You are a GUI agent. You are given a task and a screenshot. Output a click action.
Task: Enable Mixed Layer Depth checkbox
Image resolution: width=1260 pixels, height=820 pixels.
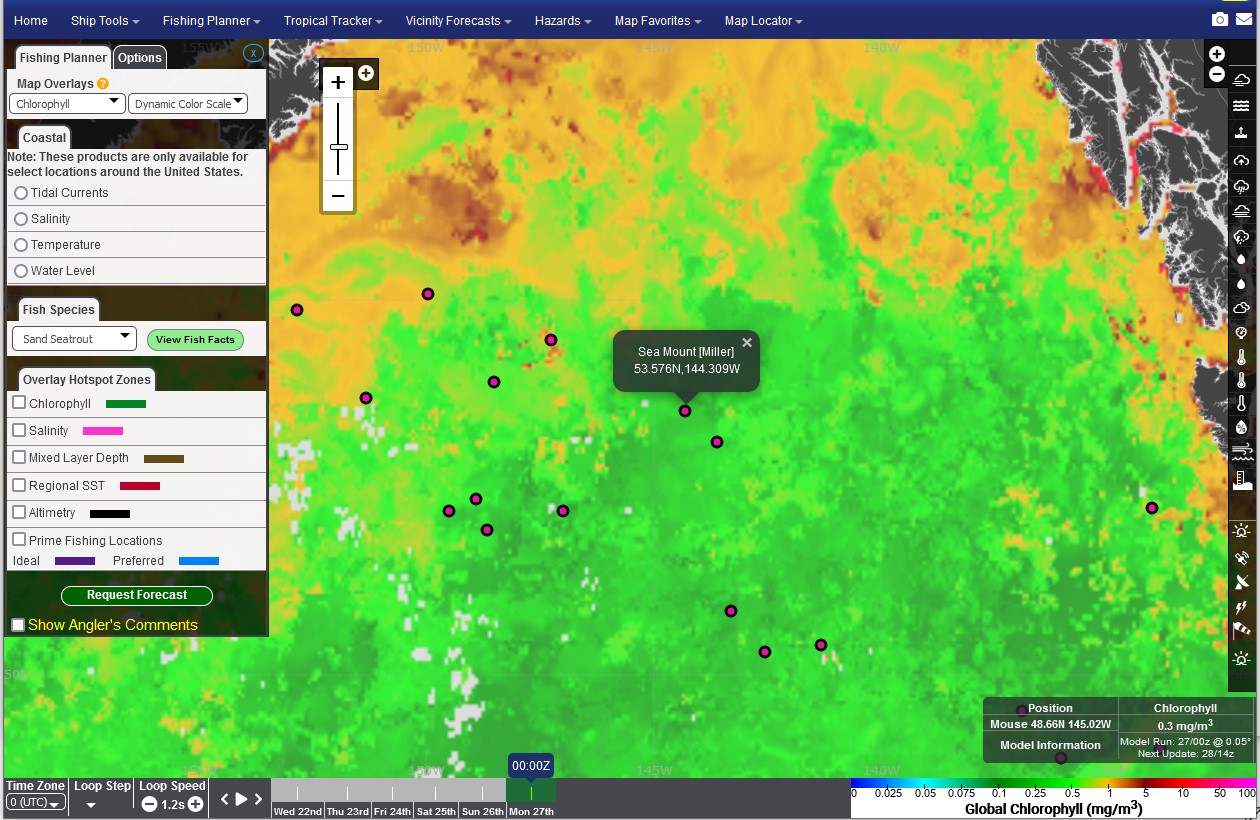pos(19,457)
